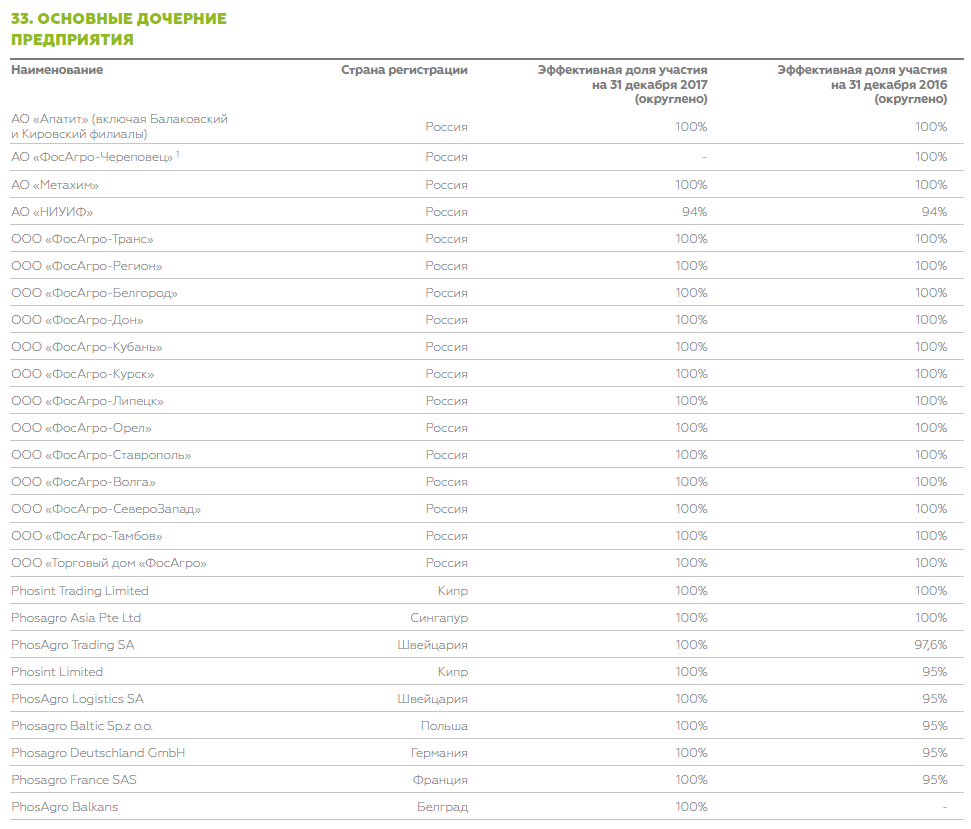This screenshot has height=829, width=971.
Task: Click the 2016 100% value for ФосАгро-Череповец
Action: 931,157
